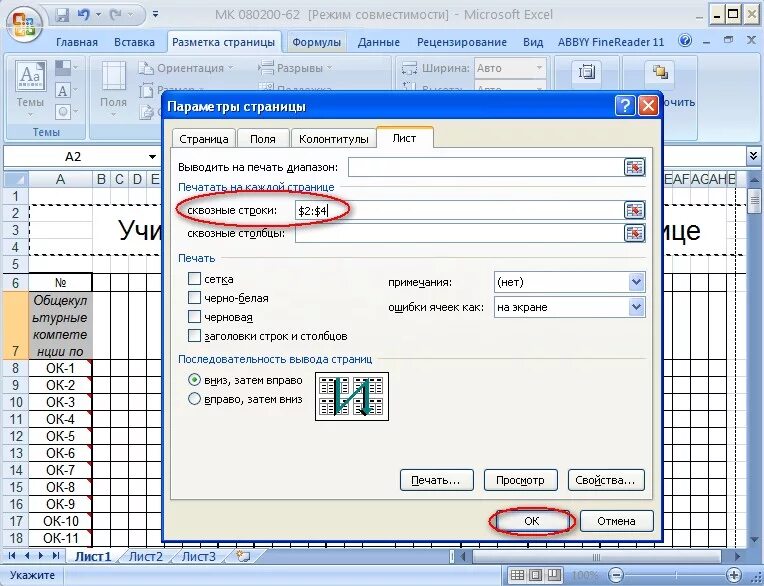Open the ошибки ячеек как dropdown
Viewport: 764px width, 586px height.
coord(636,307)
